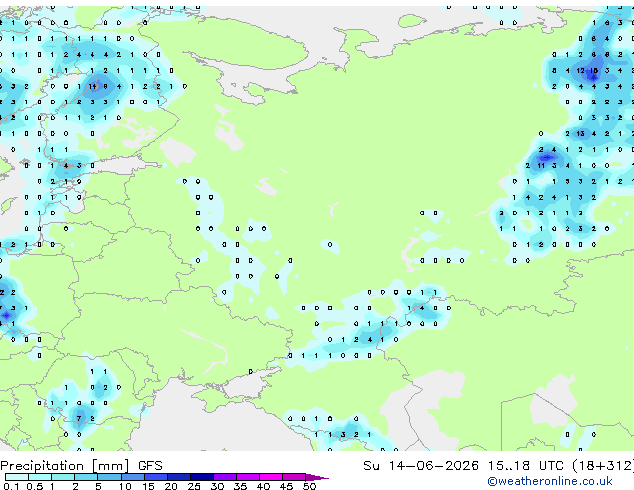Click the 40–45 mm magenta swatch

tap(271, 477)
